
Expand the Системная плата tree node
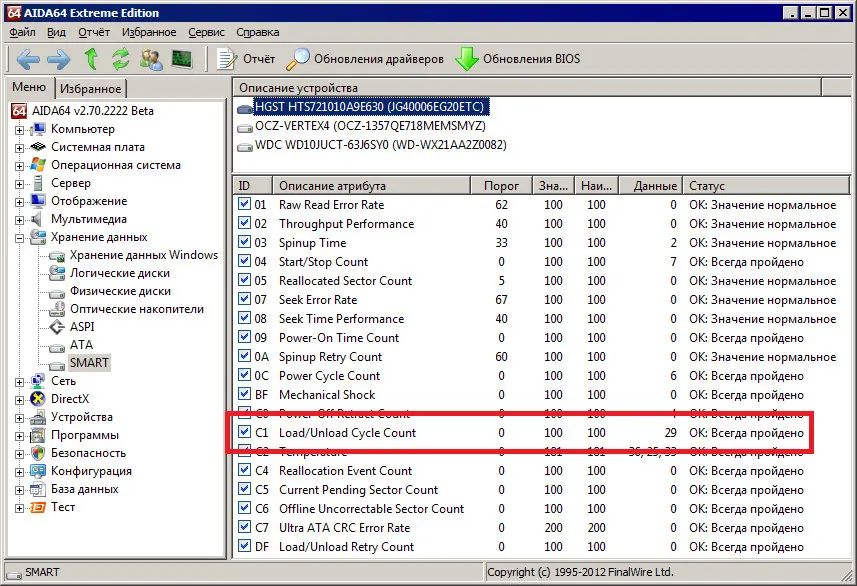pyautogui.click(x=20, y=148)
